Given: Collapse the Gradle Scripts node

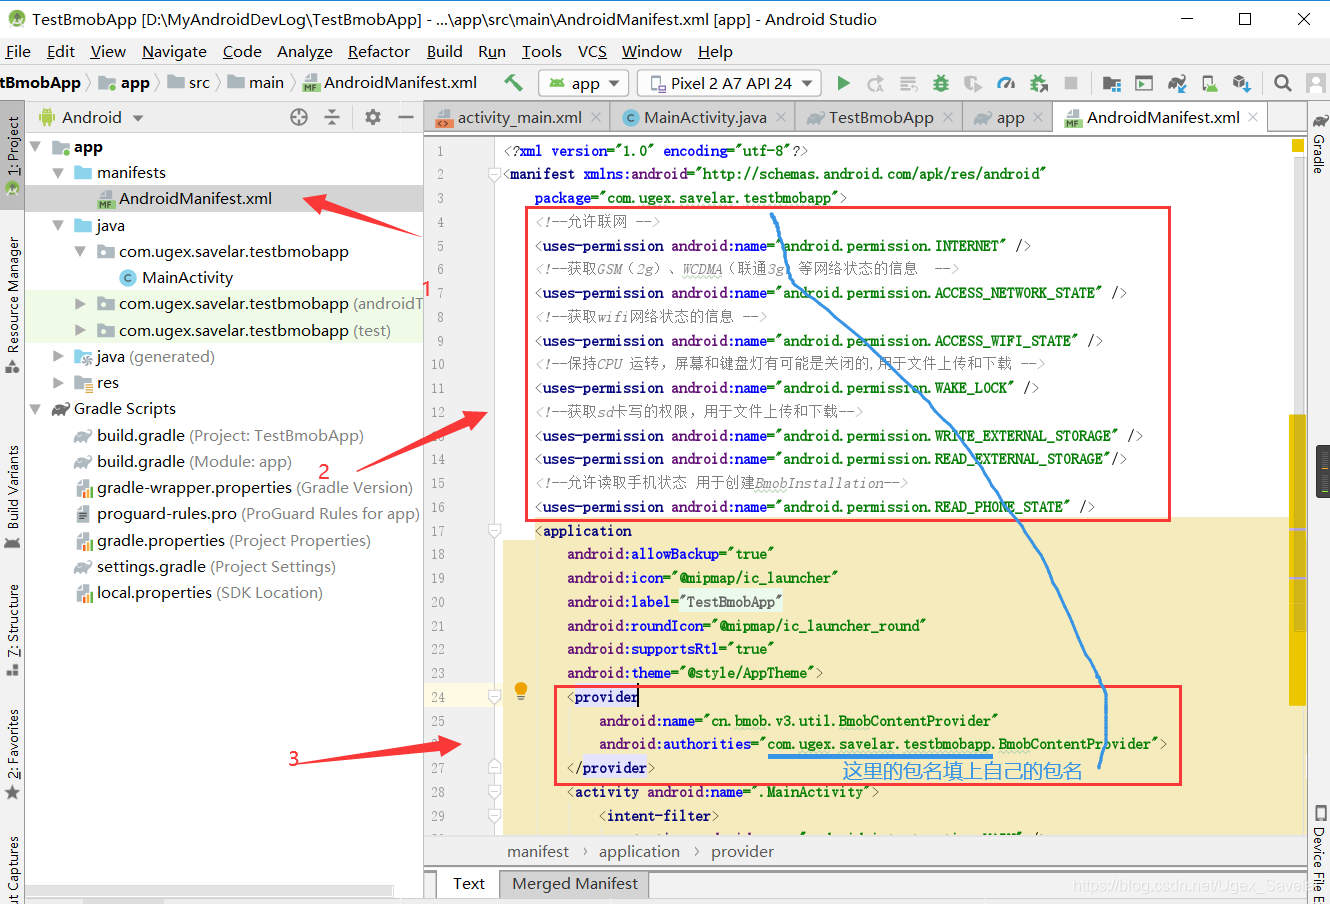Looking at the screenshot, I should (36, 409).
